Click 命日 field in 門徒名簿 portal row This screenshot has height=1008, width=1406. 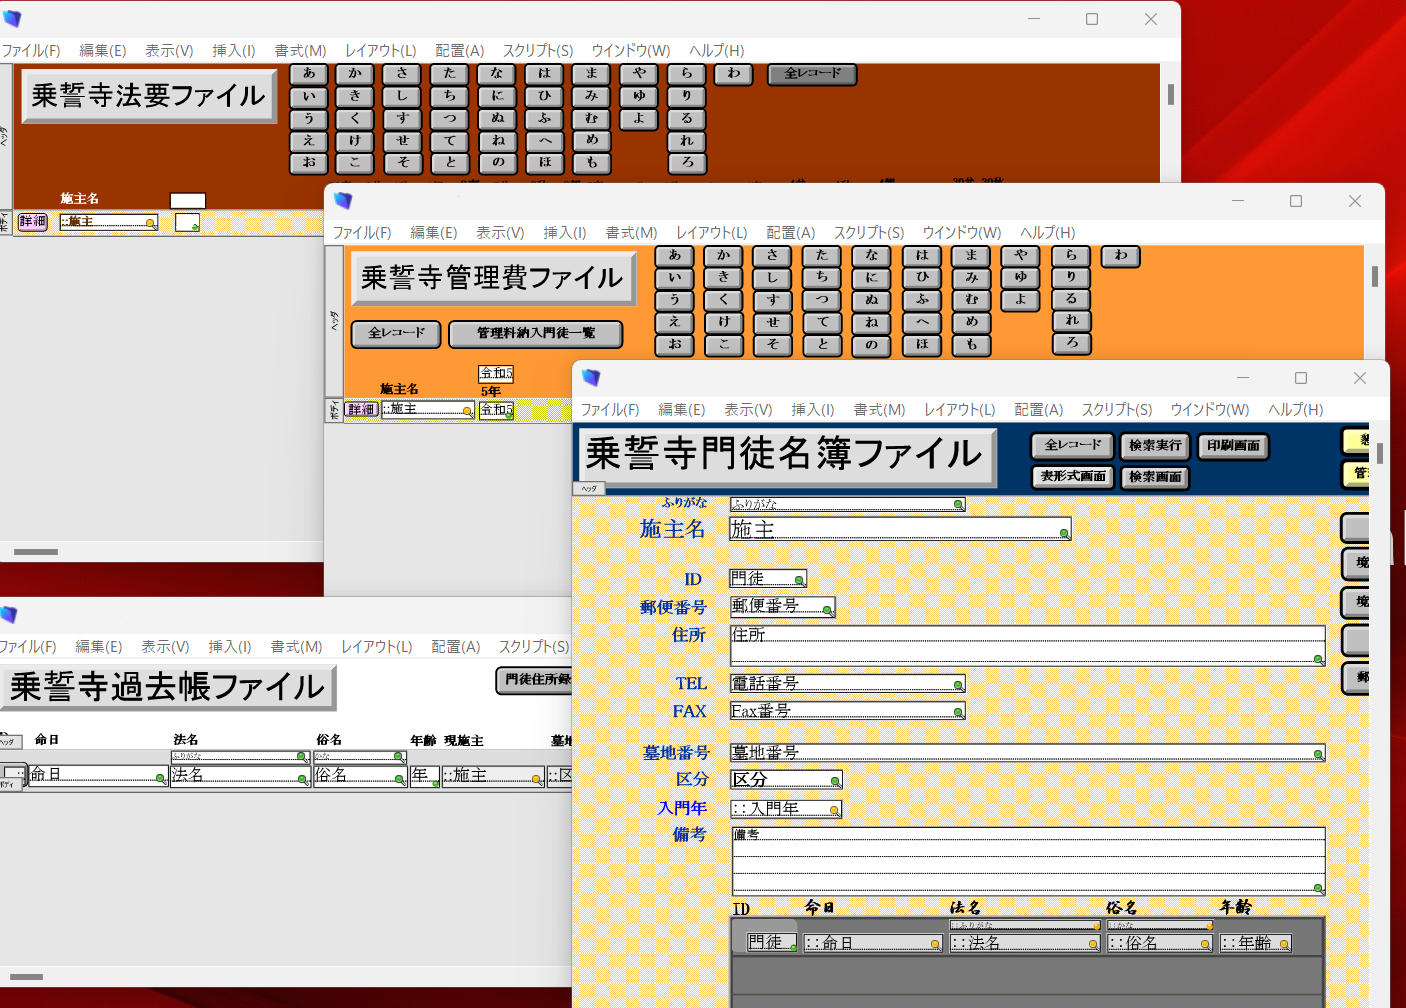(873, 943)
